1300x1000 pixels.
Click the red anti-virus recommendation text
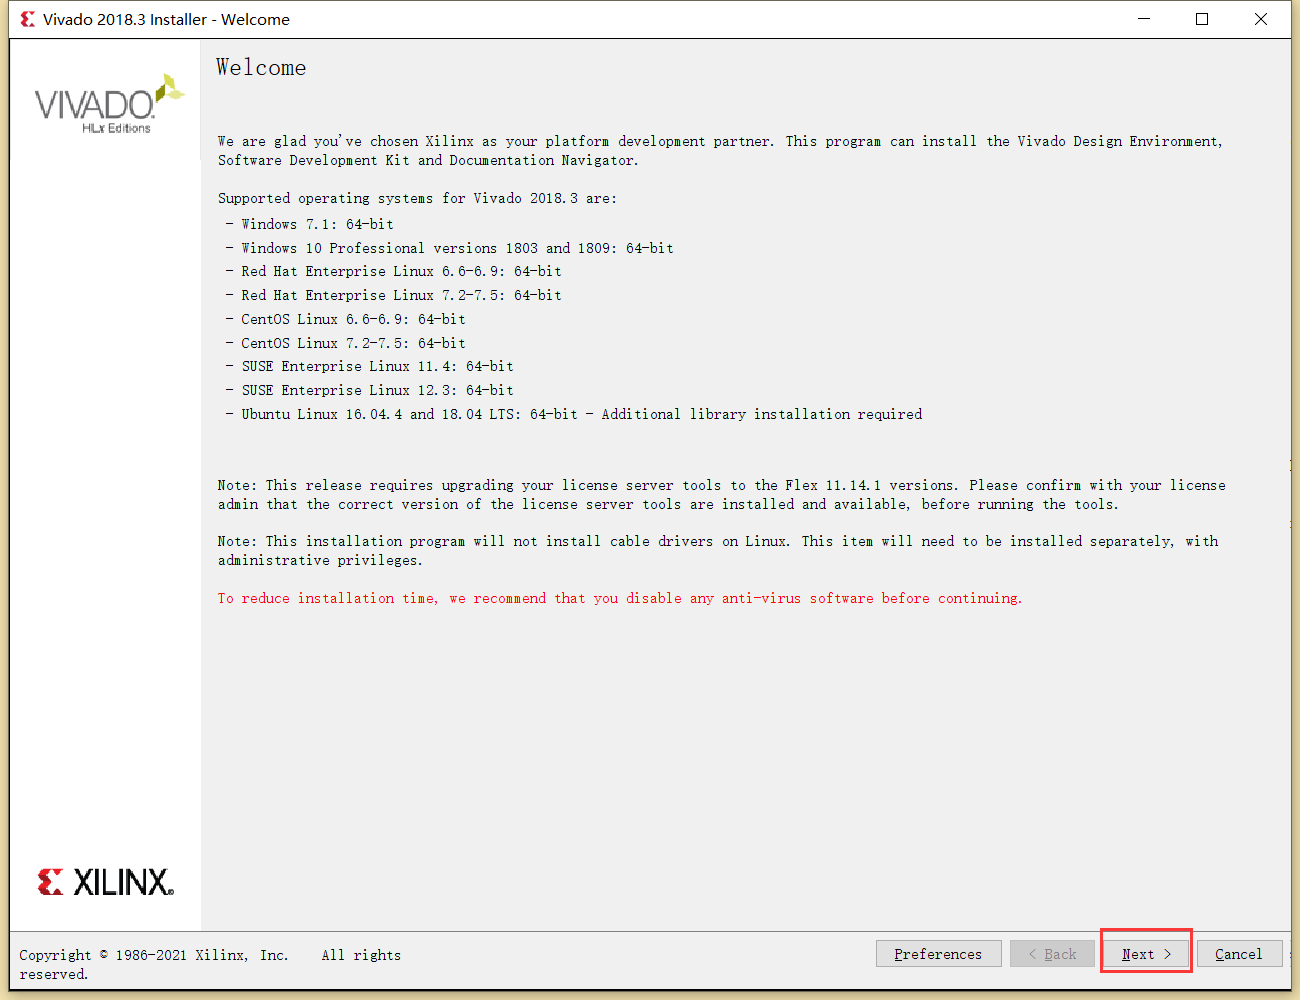coord(620,598)
